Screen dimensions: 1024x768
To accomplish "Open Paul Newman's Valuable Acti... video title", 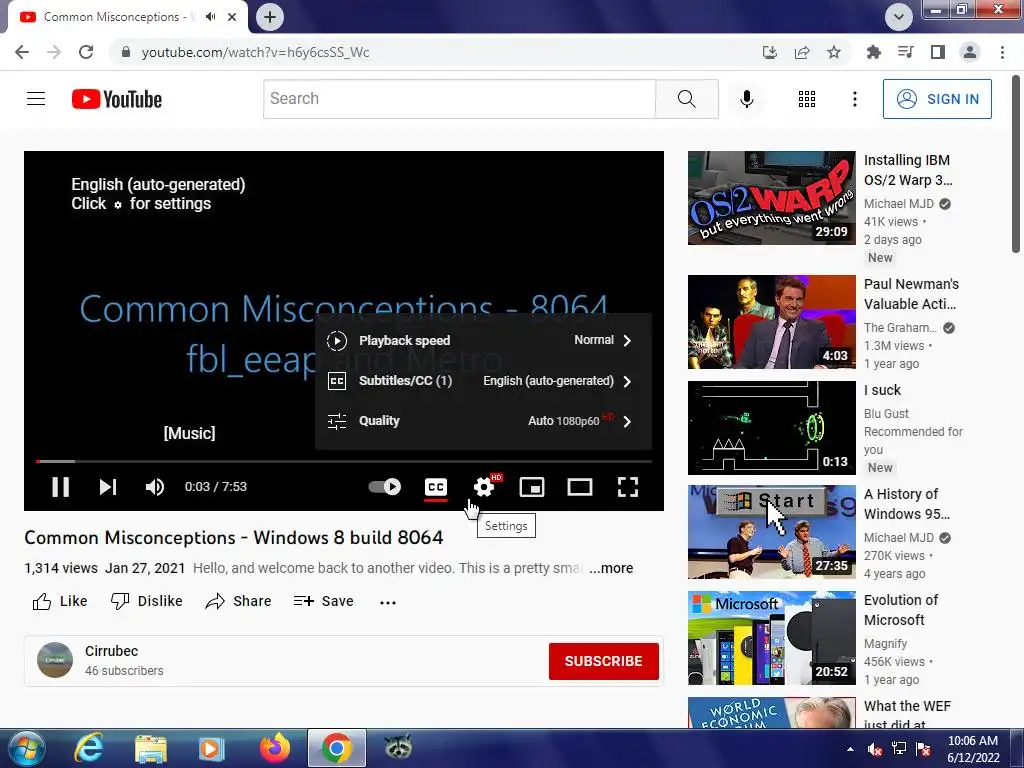I will (911, 294).
